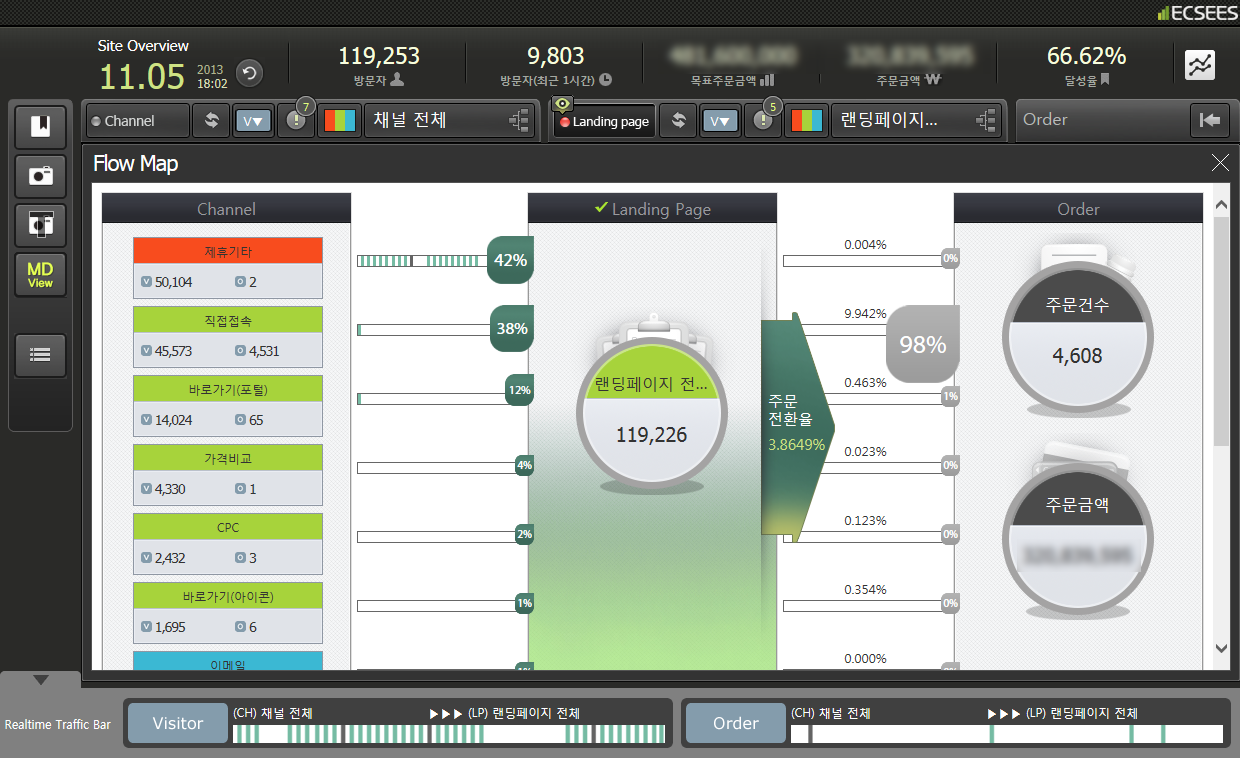Open MD View in the sidebar

pos(41,275)
